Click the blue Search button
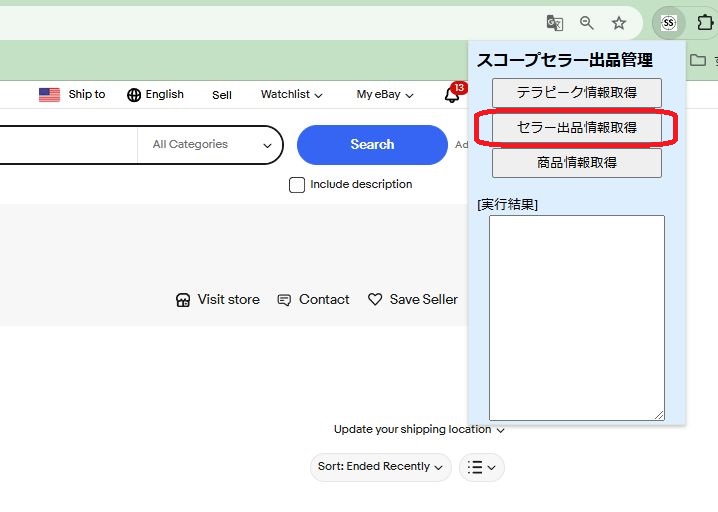Screen dimensions: 718x512 tap(372, 145)
